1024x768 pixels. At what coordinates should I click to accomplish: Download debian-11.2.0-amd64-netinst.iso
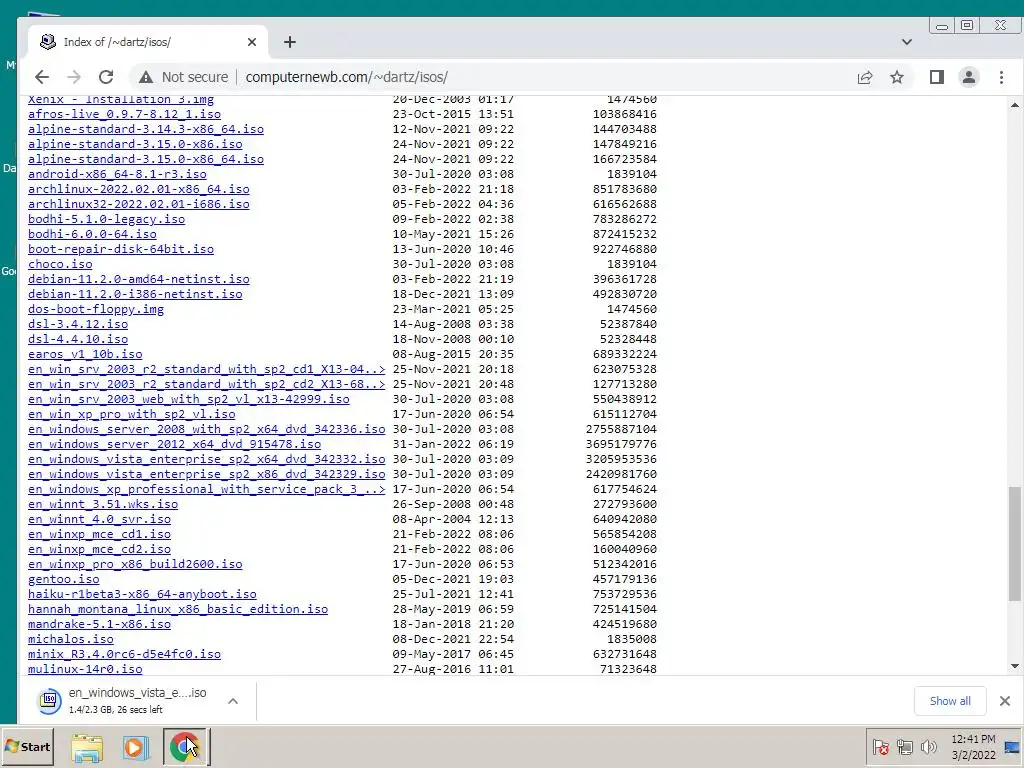[x=138, y=280]
